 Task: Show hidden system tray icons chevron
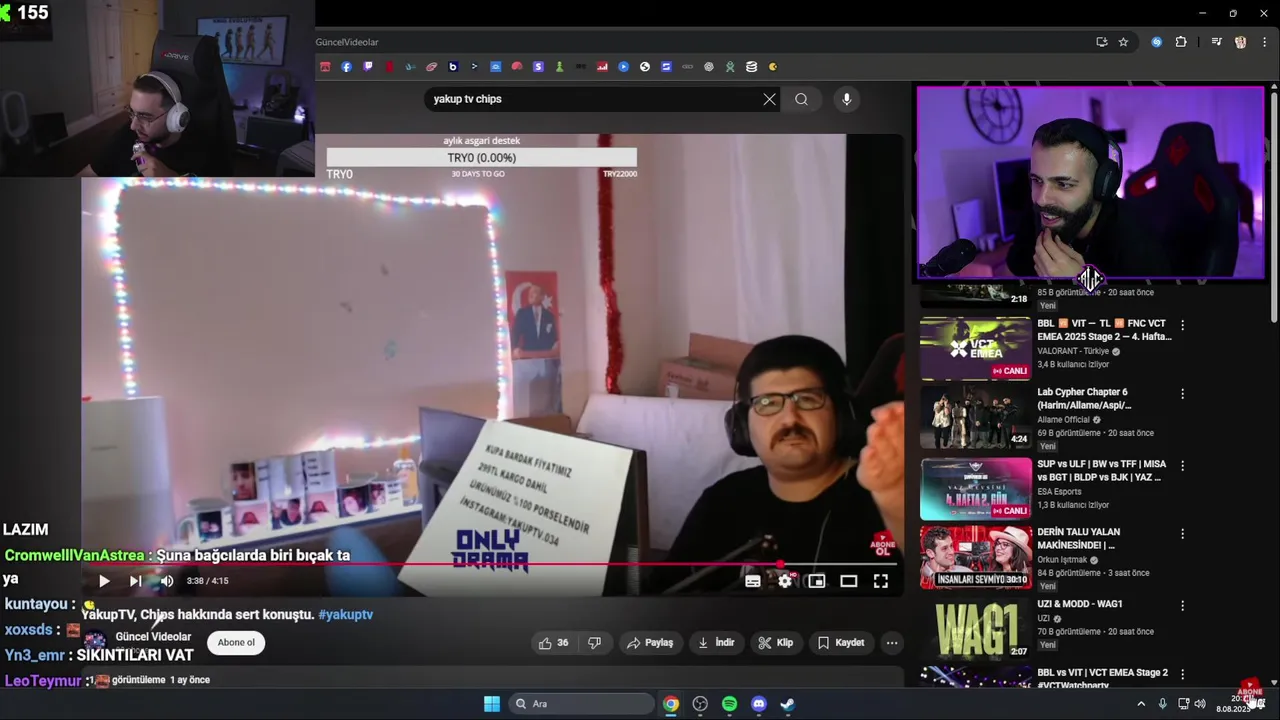click(1141, 704)
